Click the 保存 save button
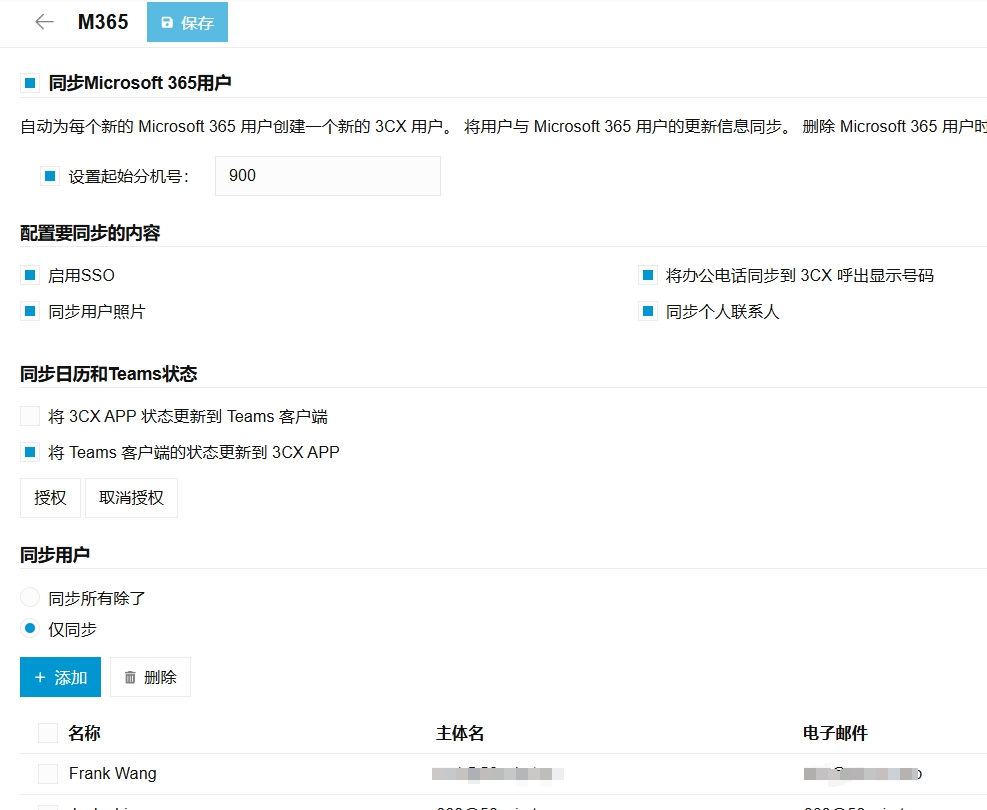The height and width of the screenshot is (810, 987). [x=187, y=22]
